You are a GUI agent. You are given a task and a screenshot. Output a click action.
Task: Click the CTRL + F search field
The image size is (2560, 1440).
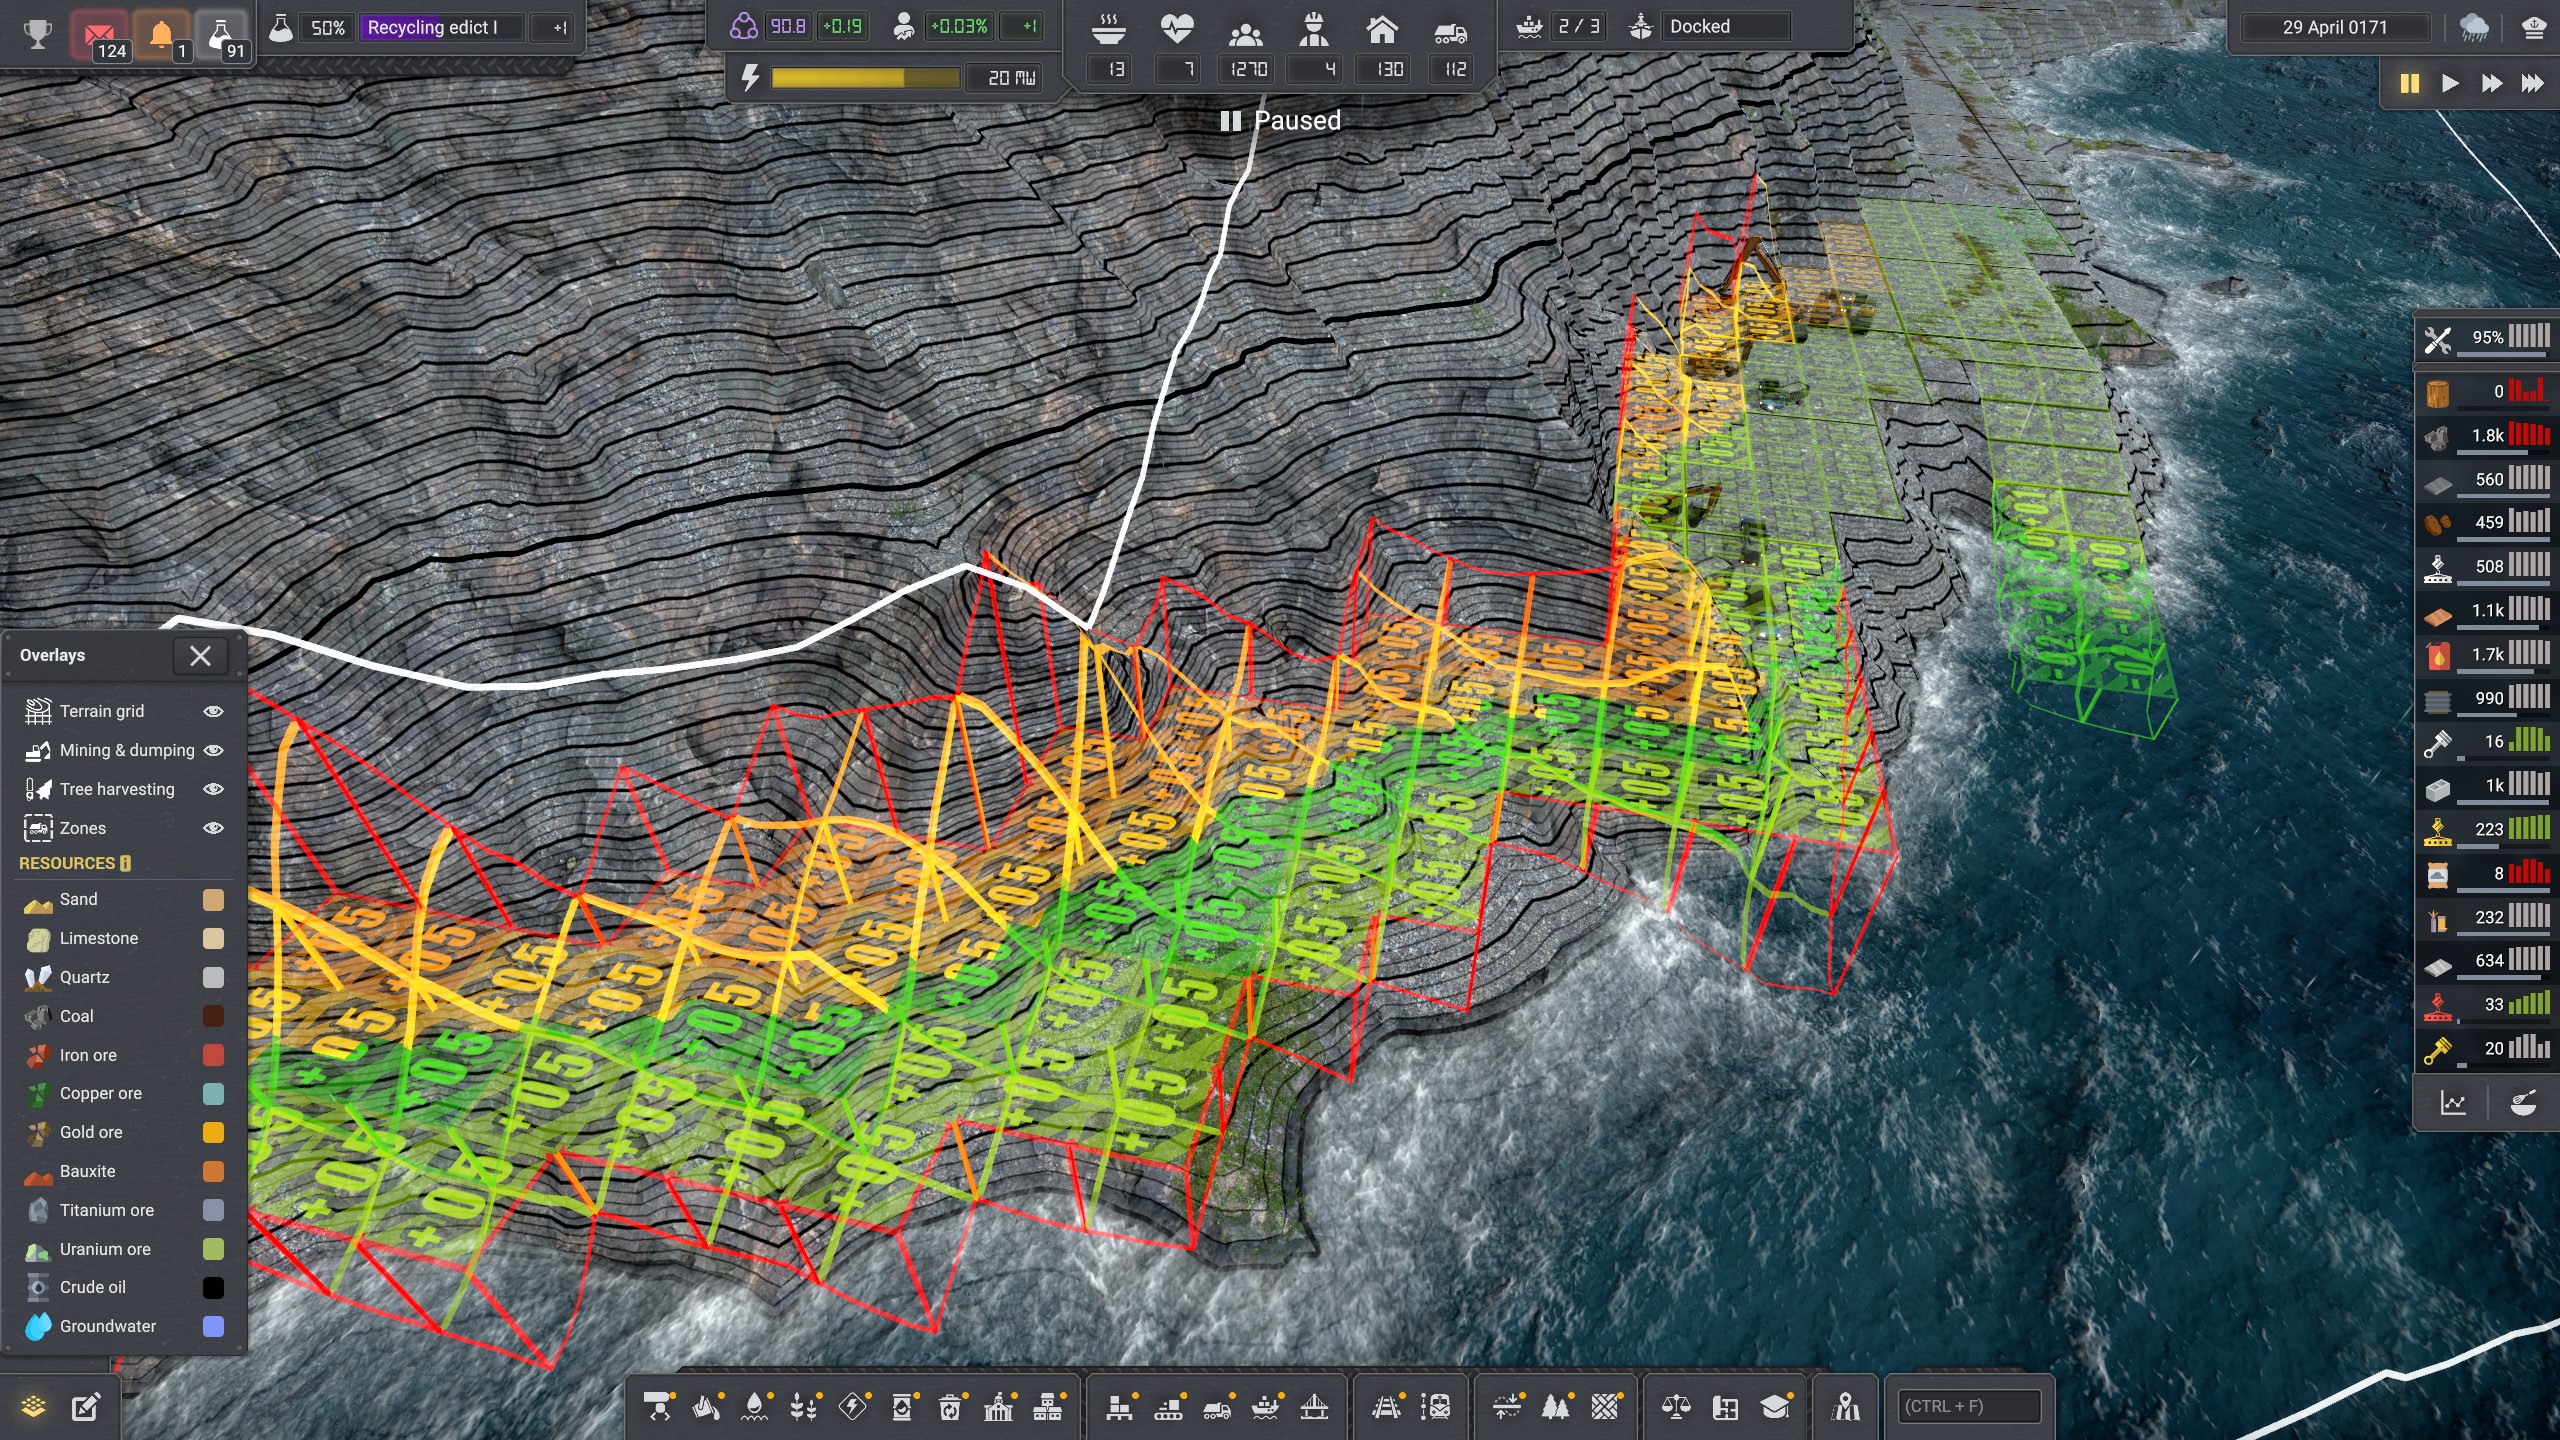(1968, 1406)
